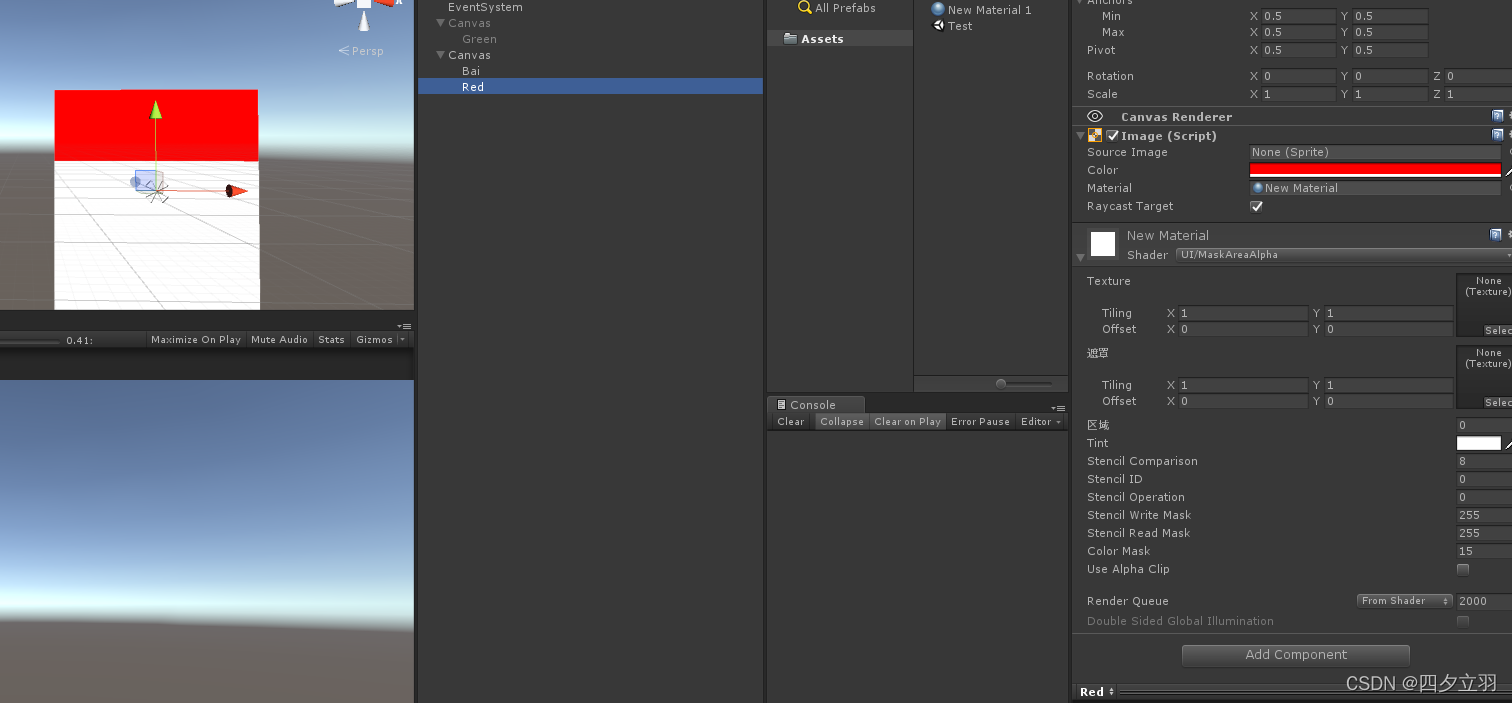
Task: Click the Add Component button
Action: 1296,655
